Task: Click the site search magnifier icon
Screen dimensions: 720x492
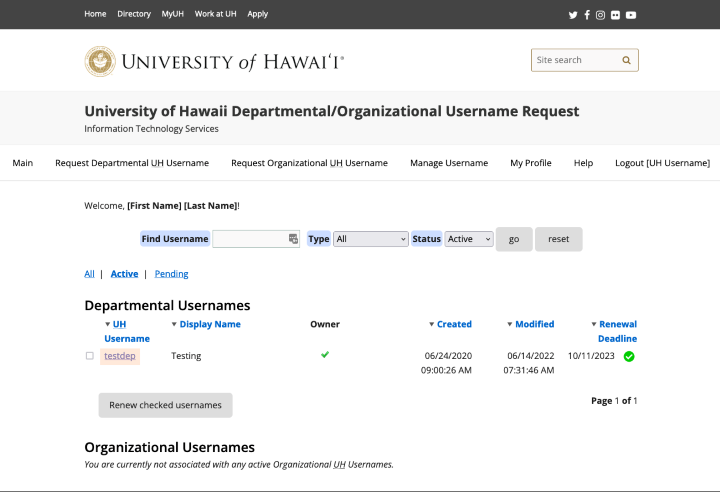Action: click(626, 60)
